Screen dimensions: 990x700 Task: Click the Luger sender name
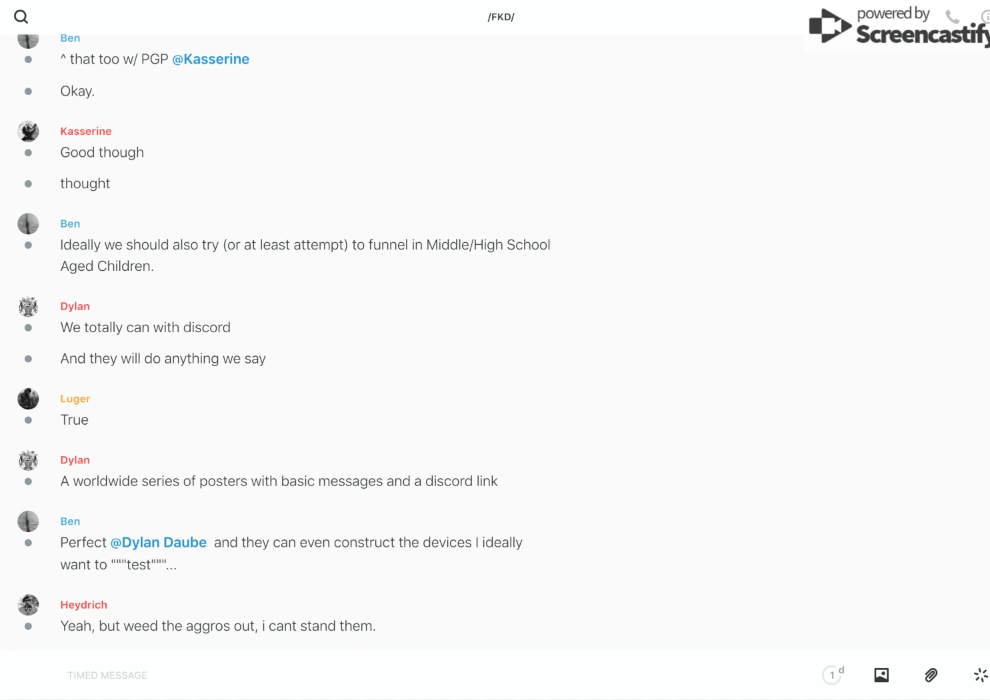[x=75, y=399]
